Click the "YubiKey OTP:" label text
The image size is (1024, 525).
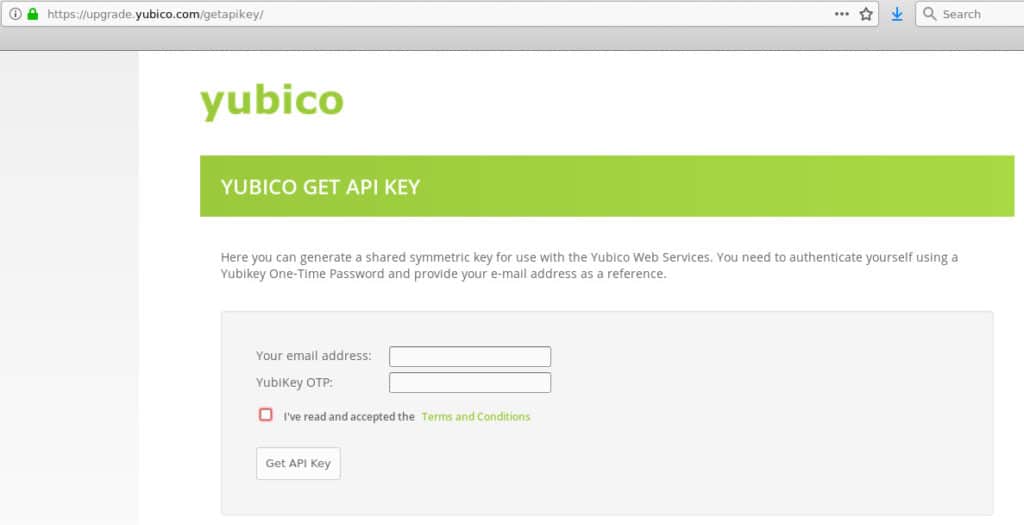point(295,383)
